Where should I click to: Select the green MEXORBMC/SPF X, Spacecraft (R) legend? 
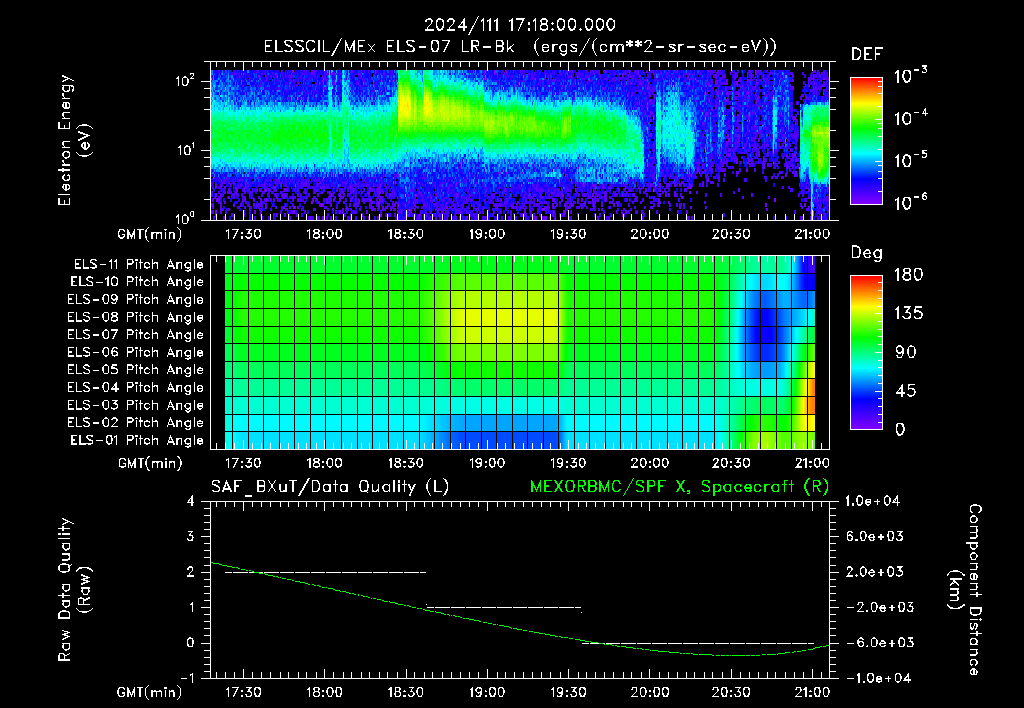pos(679,487)
